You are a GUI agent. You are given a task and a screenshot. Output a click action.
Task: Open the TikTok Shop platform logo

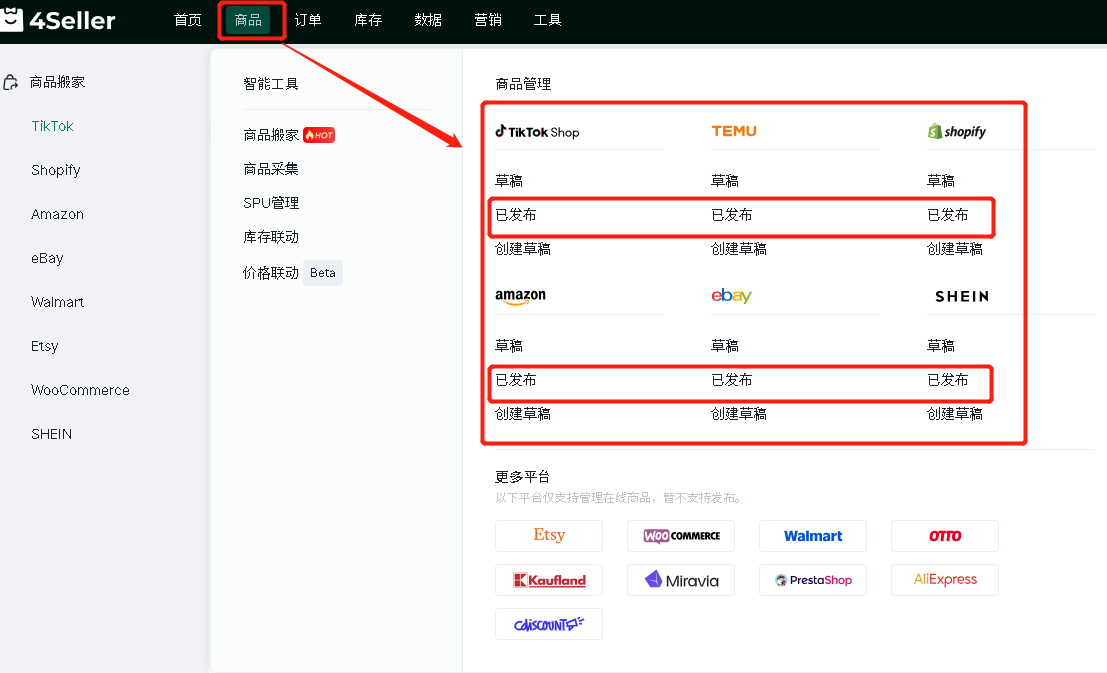point(537,131)
